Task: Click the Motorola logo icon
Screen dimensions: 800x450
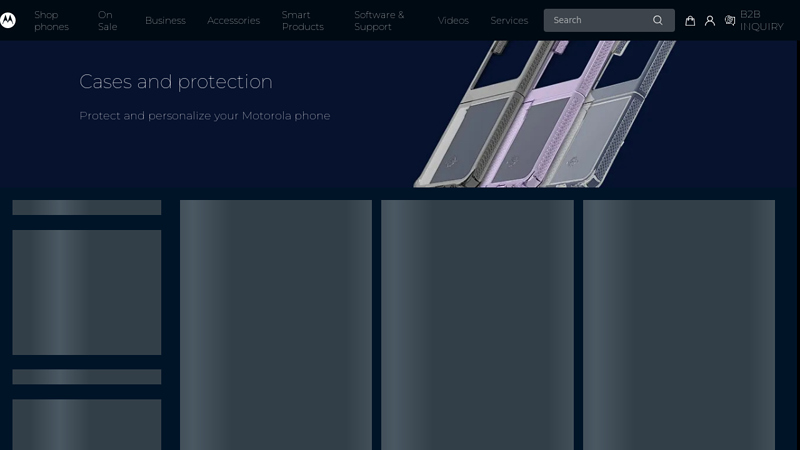Action: [x=8, y=20]
